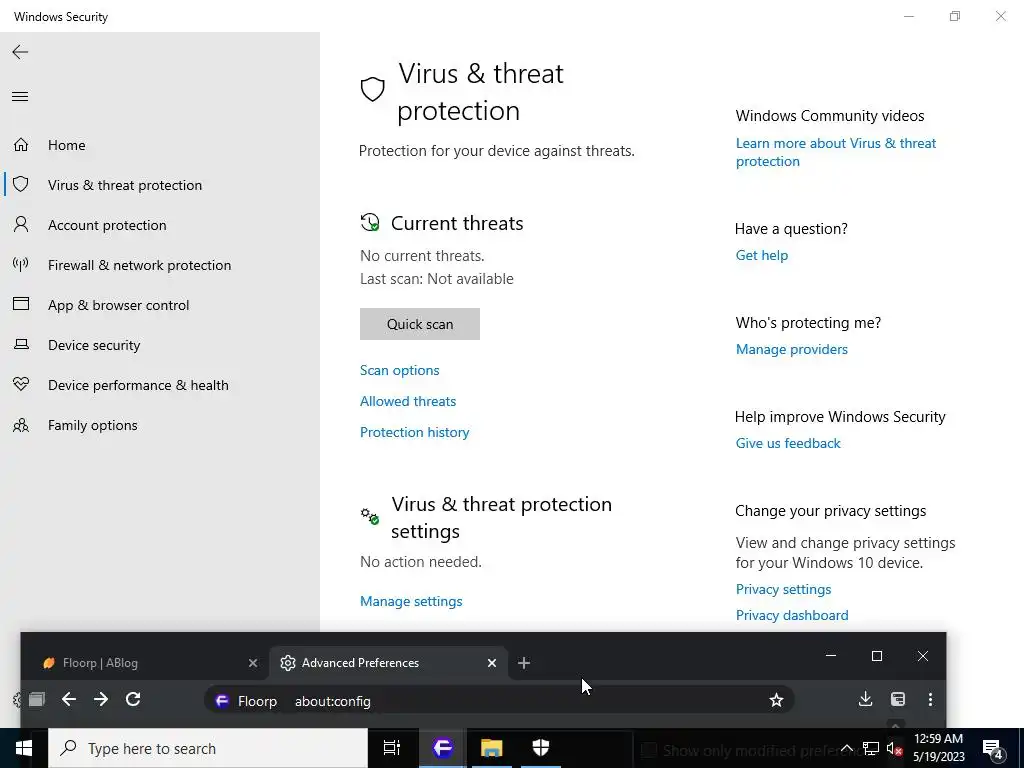The height and width of the screenshot is (768, 1024).
Task: Reload the Floorp about:config page
Action: [x=133, y=699]
